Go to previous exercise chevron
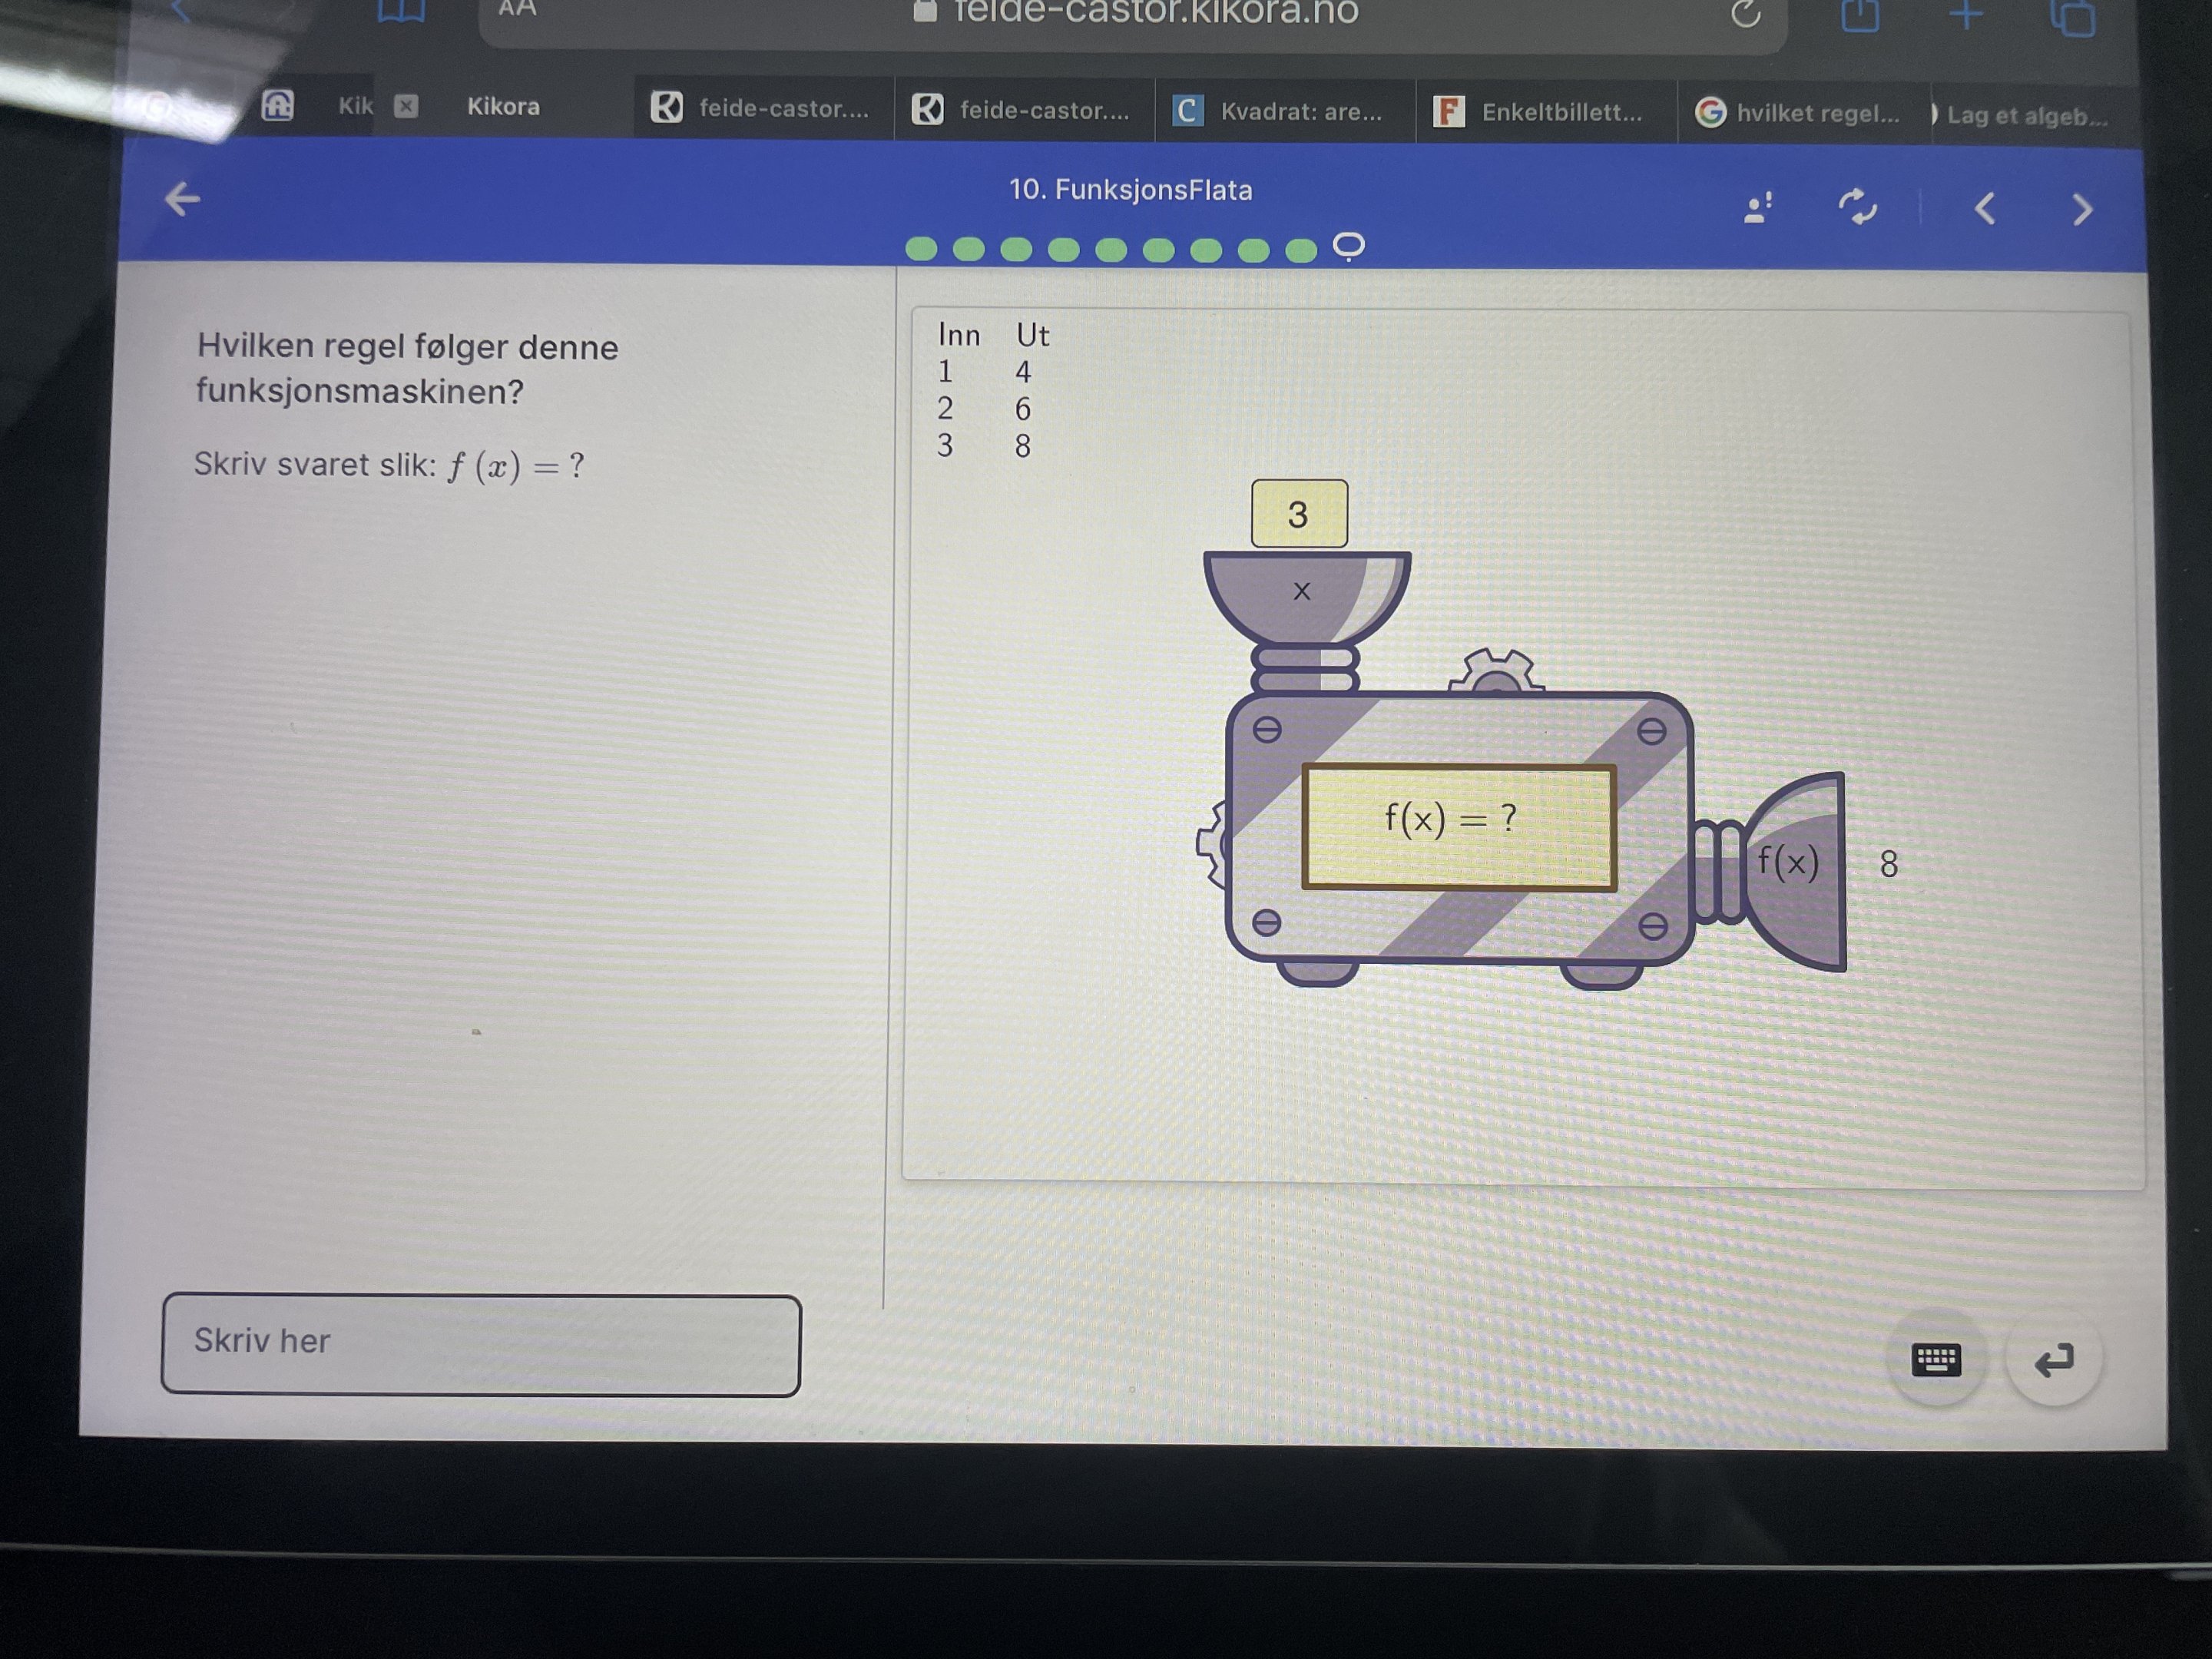Screen dimensions: 2212x1659 tap(1985, 209)
